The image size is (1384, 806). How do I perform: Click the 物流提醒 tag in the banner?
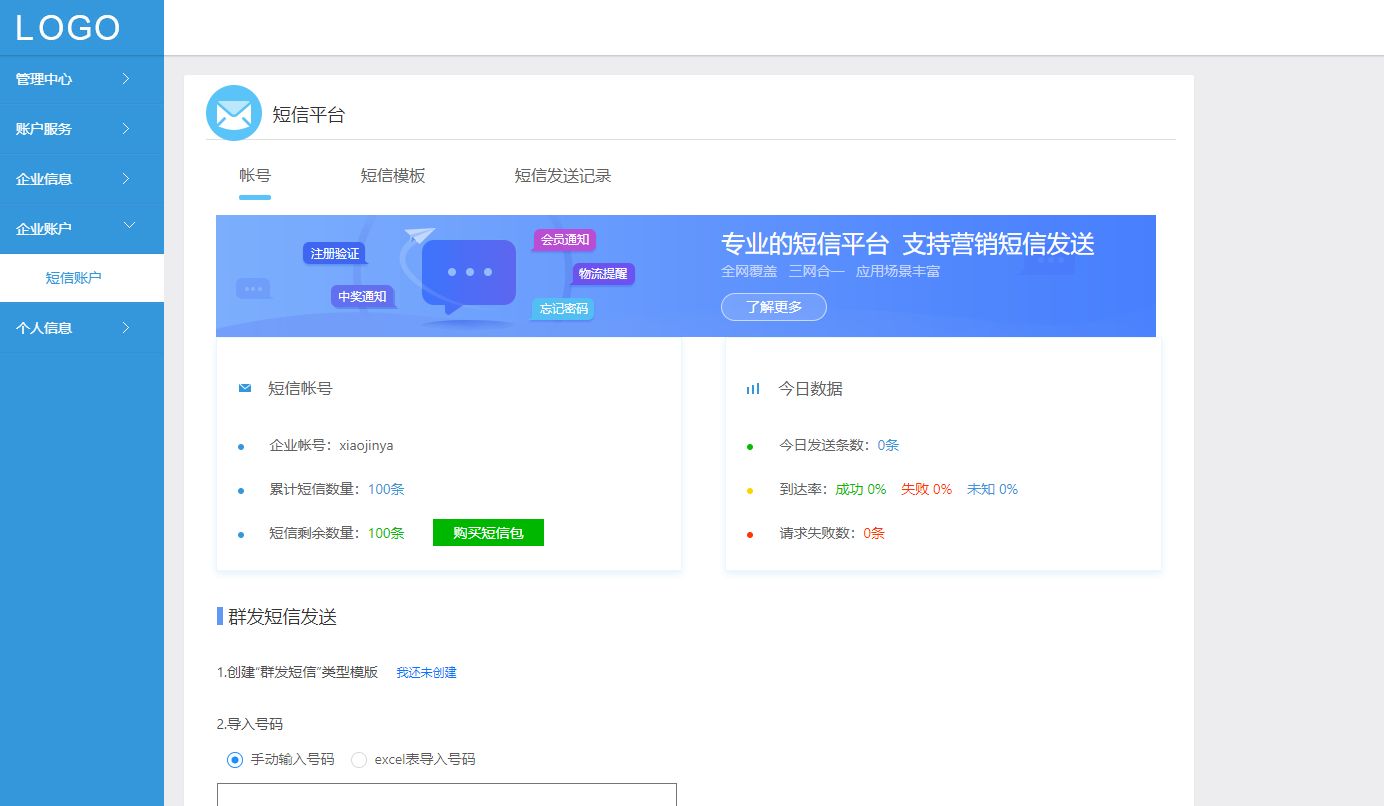[603, 274]
